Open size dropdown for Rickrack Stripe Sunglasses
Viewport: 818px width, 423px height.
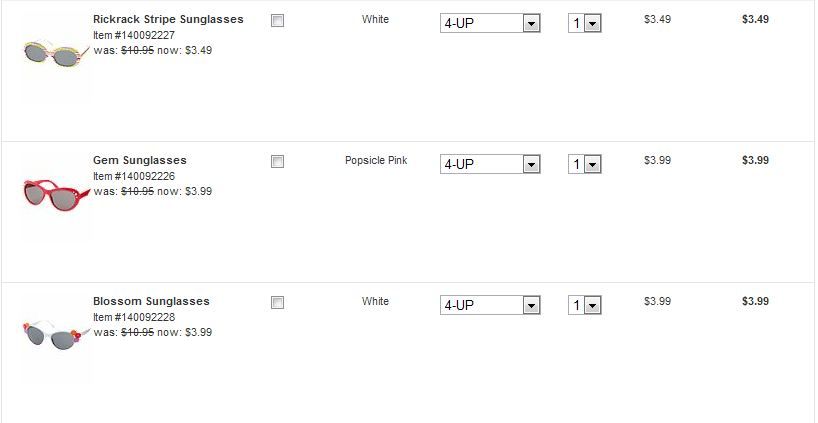point(490,23)
